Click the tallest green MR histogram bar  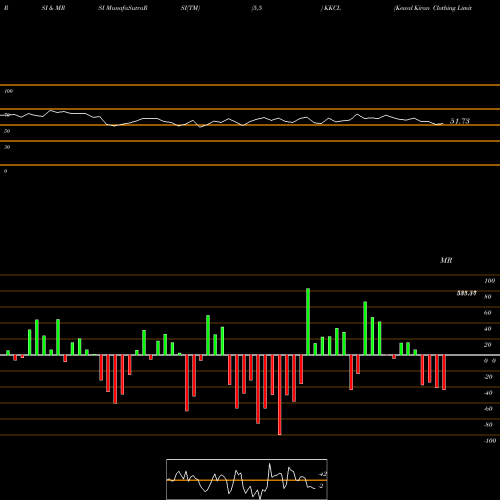click(308, 321)
